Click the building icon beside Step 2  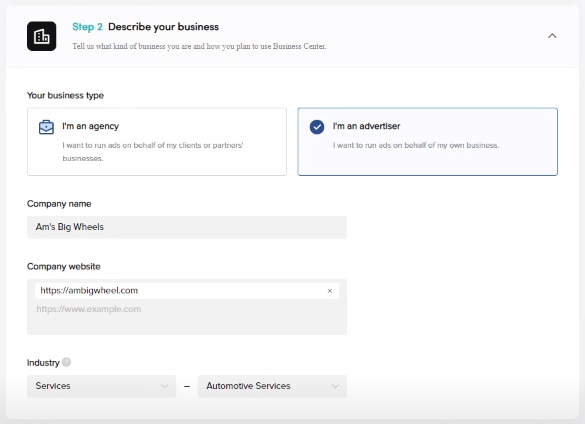pos(41,36)
